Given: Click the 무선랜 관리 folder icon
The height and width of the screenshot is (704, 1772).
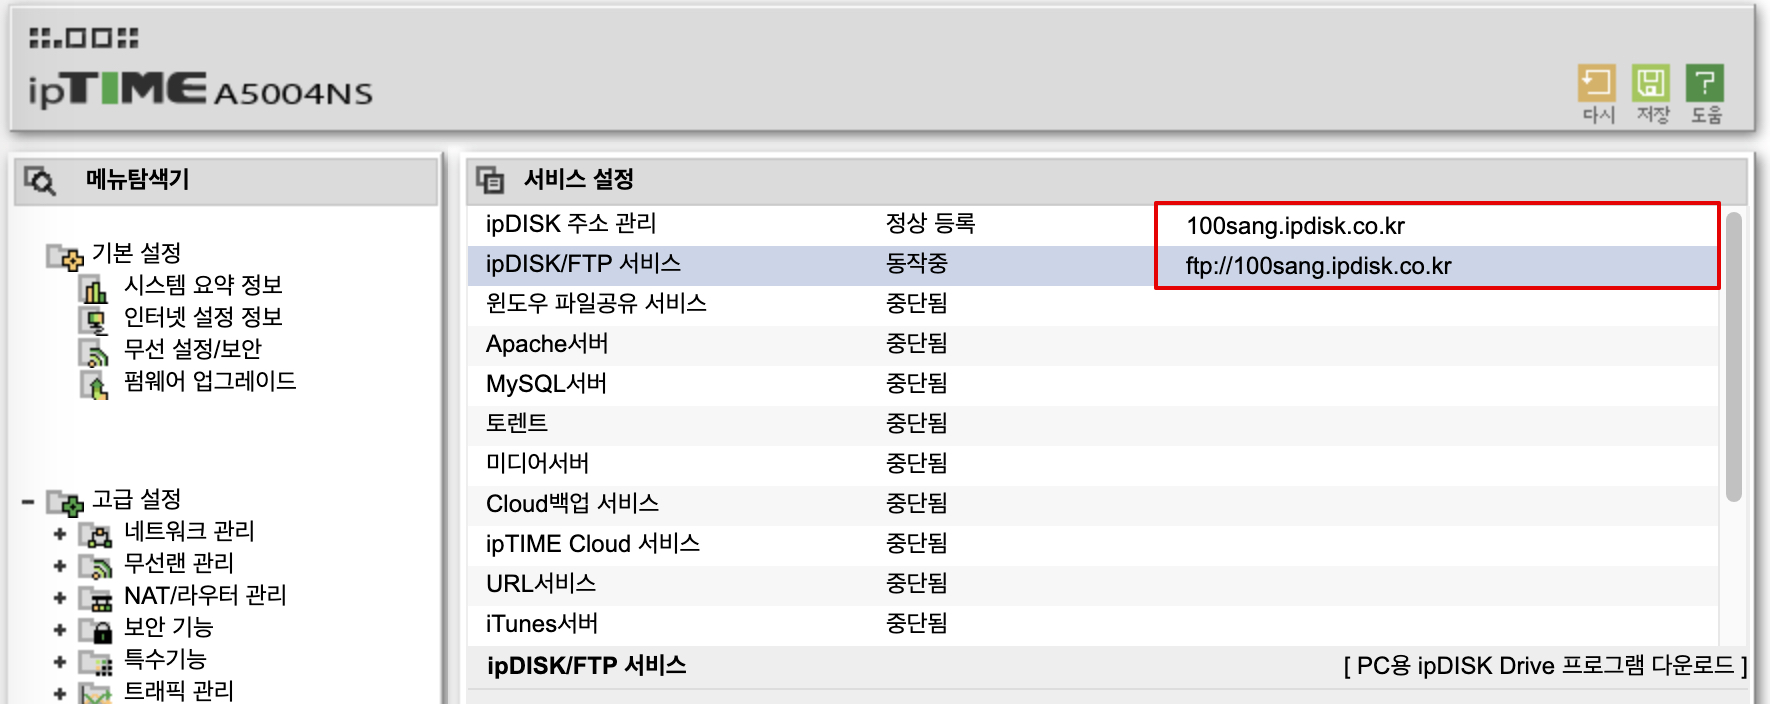Looking at the screenshot, I should 96,567.
